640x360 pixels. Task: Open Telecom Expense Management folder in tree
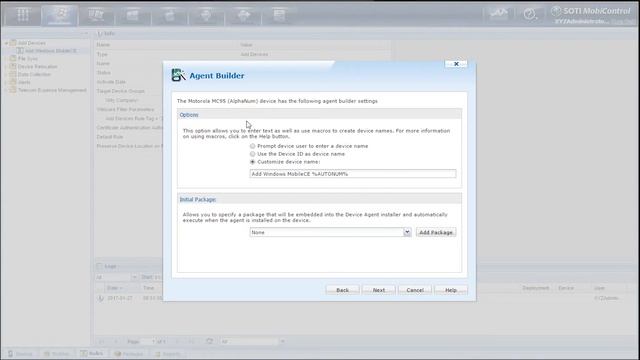(x=52, y=90)
